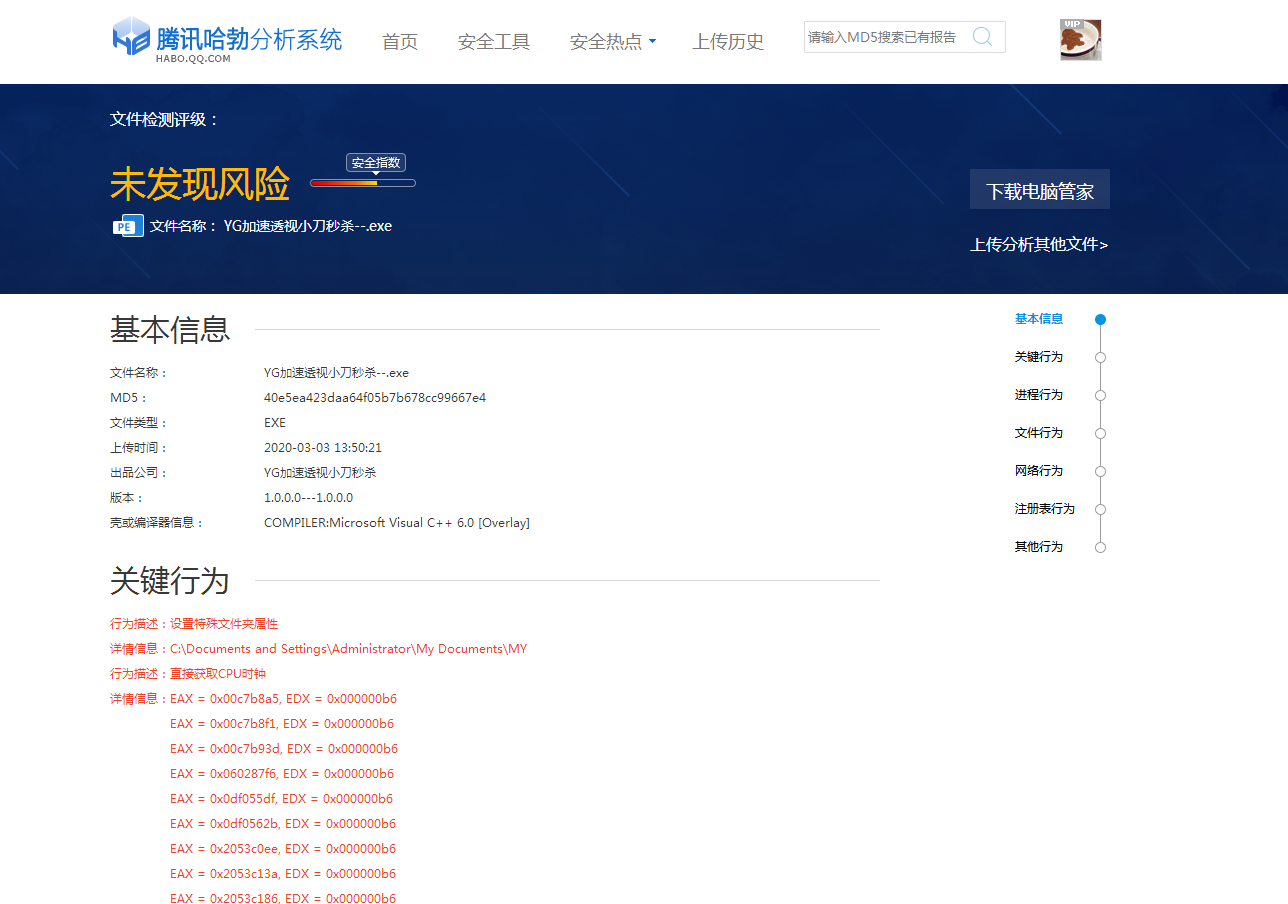Go to 首页 in the navigation
1288x904 pixels.
click(400, 42)
